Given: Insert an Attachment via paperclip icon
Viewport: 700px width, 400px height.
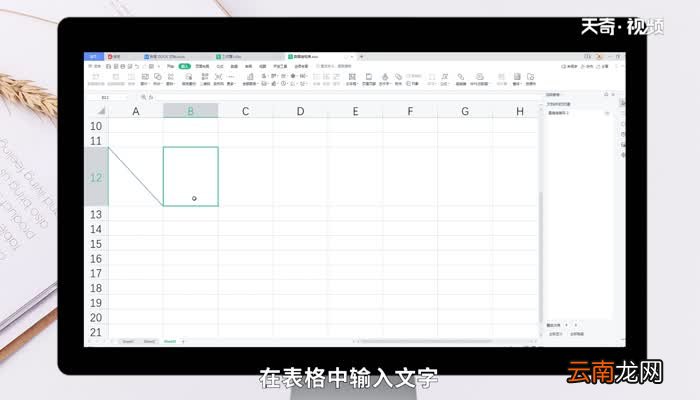Looking at the screenshot, I should pos(398,79).
